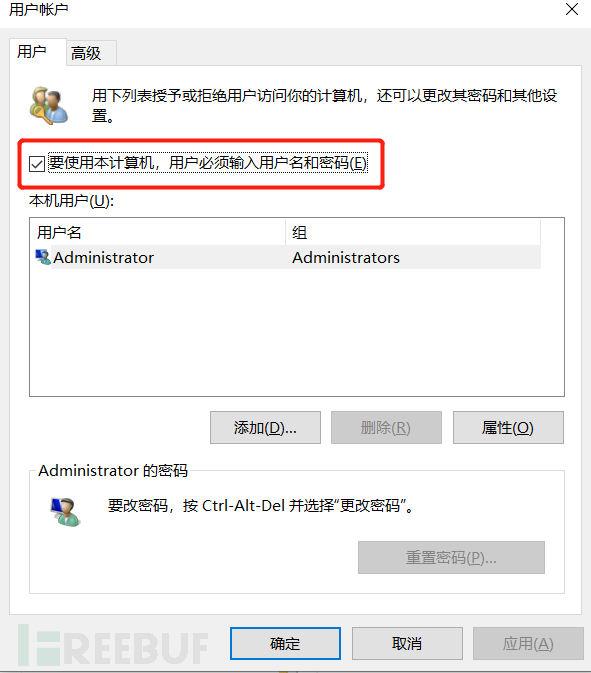Click the Administrator user icon in list
The image size is (591, 673).
point(43,258)
